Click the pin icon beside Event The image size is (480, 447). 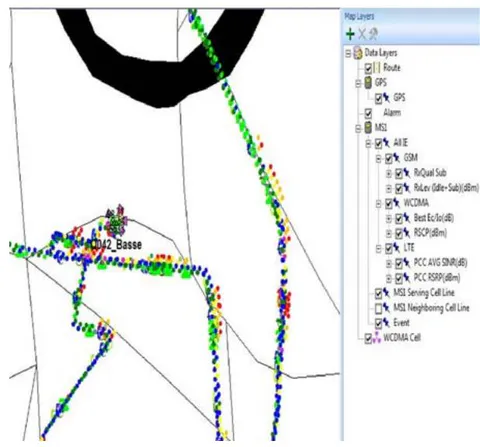click(387, 322)
